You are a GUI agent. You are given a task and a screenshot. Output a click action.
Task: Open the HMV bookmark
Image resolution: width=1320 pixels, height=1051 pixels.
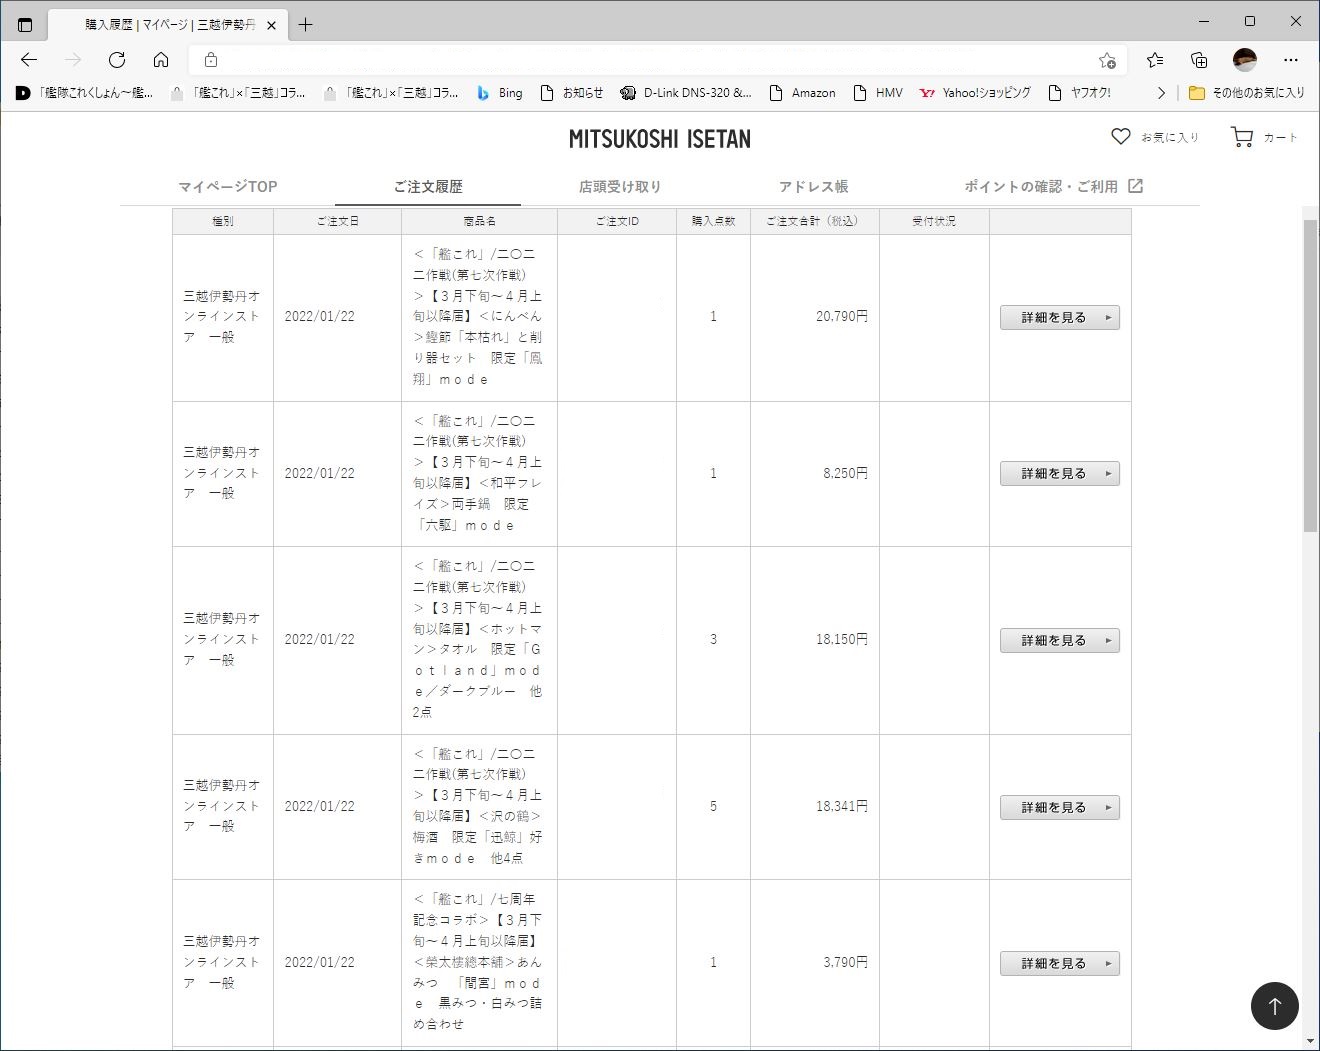pyautogui.click(x=878, y=93)
